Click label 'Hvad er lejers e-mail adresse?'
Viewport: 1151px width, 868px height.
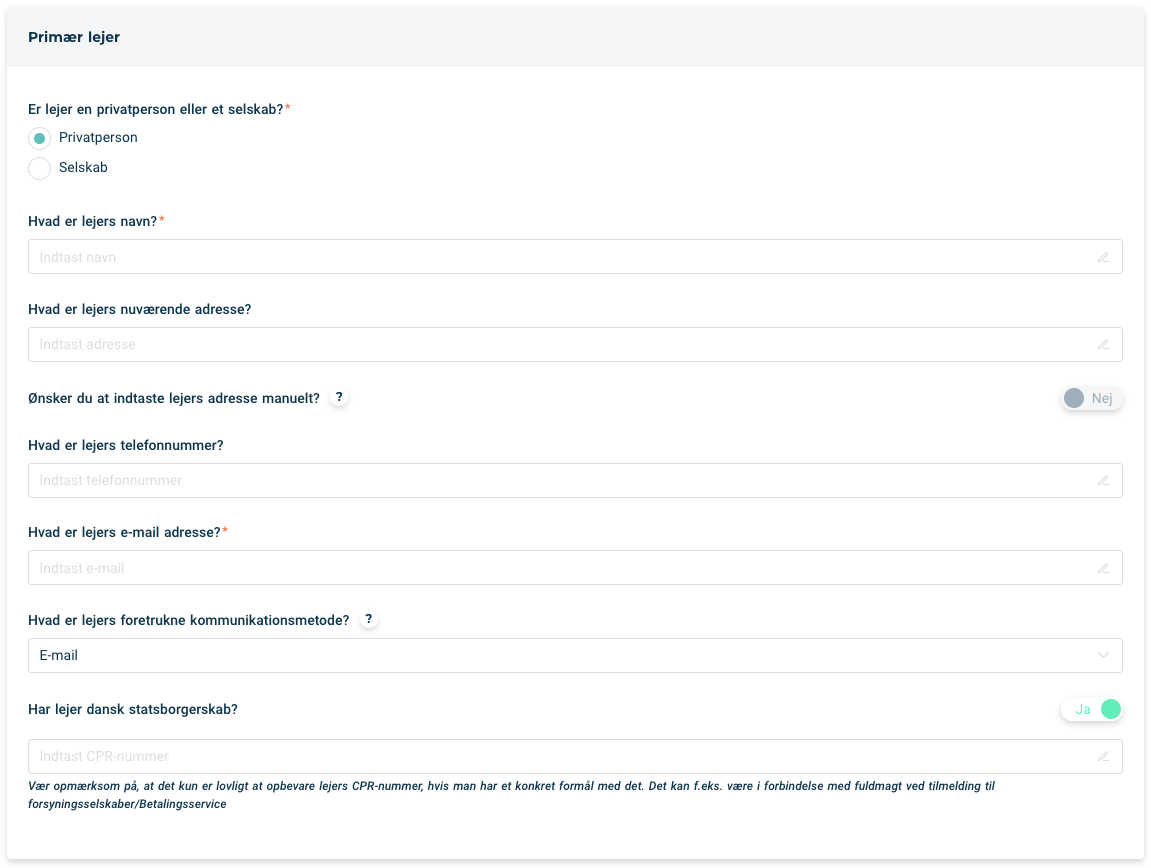(124, 532)
